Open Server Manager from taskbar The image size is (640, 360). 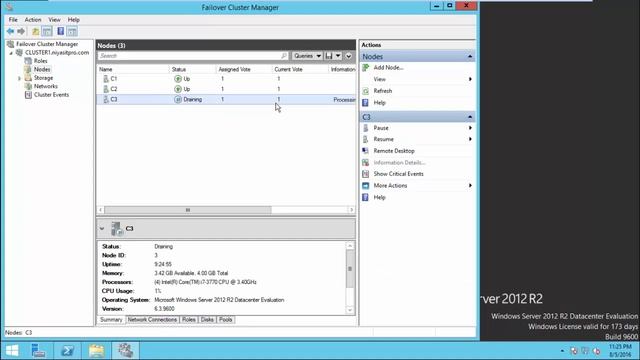point(38,351)
